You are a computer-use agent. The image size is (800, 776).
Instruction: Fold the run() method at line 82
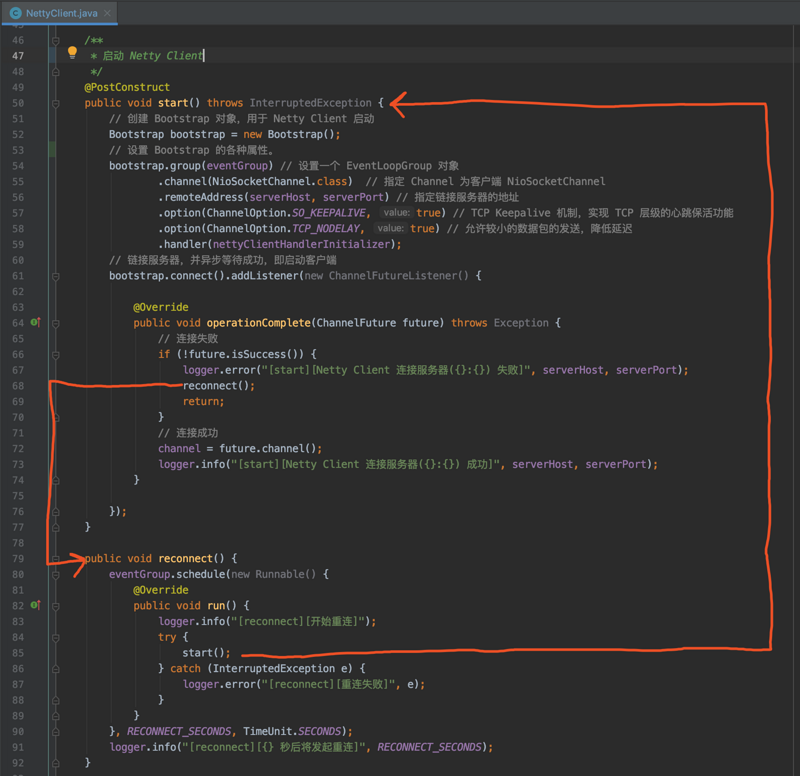56,605
